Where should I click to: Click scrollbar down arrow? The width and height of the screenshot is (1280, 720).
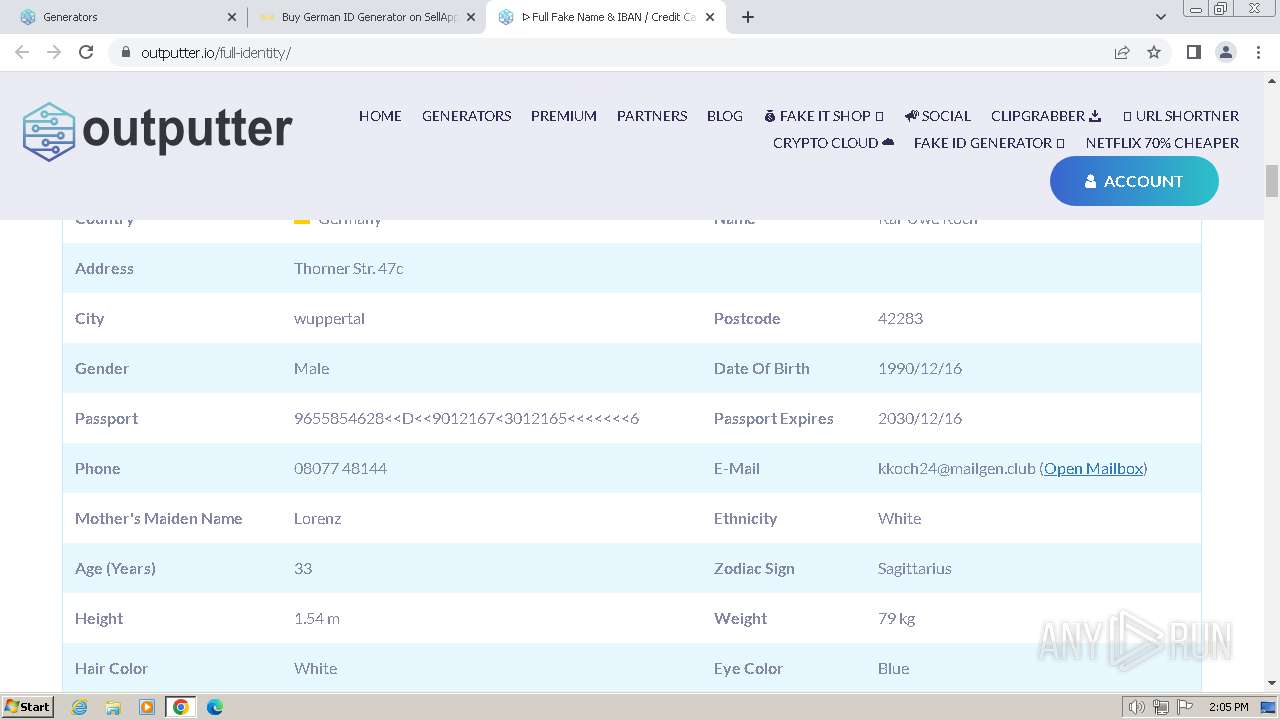(1272, 683)
